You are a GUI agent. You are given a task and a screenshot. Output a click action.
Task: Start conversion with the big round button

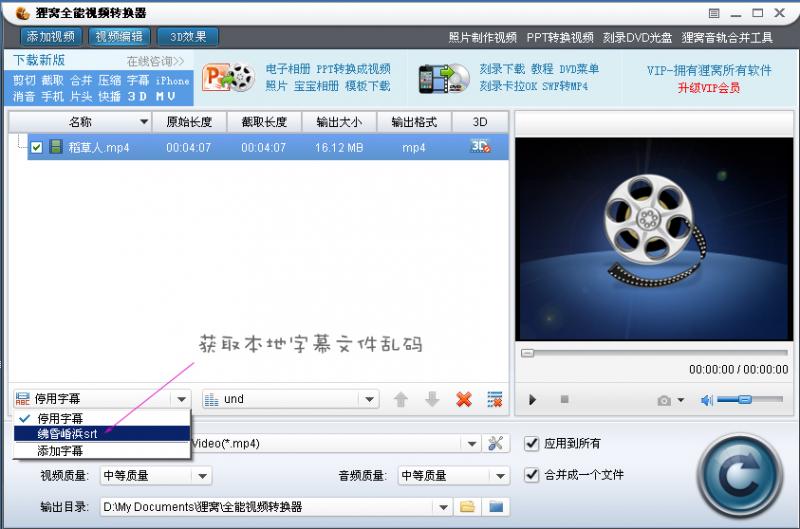tap(740, 476)
